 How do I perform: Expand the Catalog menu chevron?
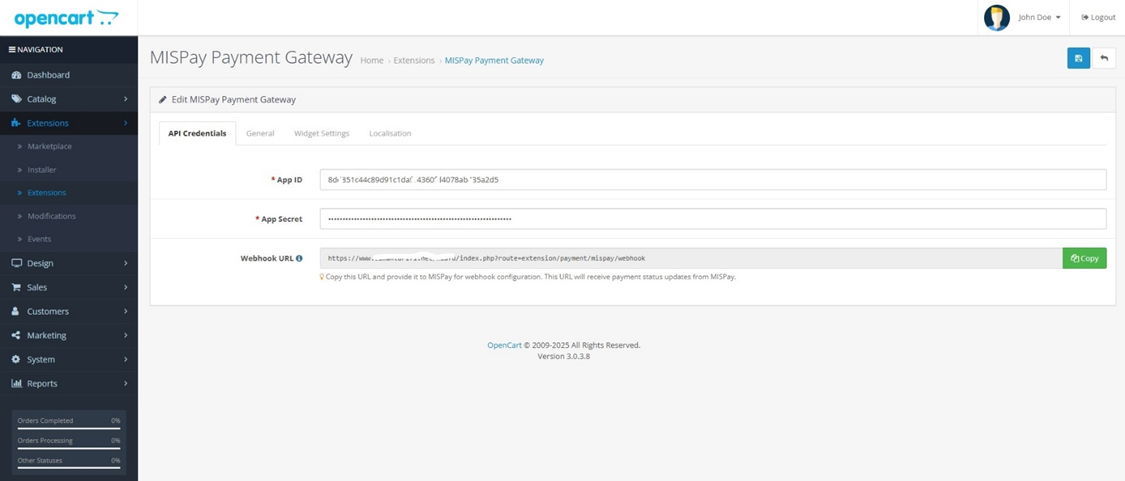click(x=126, y=99)
